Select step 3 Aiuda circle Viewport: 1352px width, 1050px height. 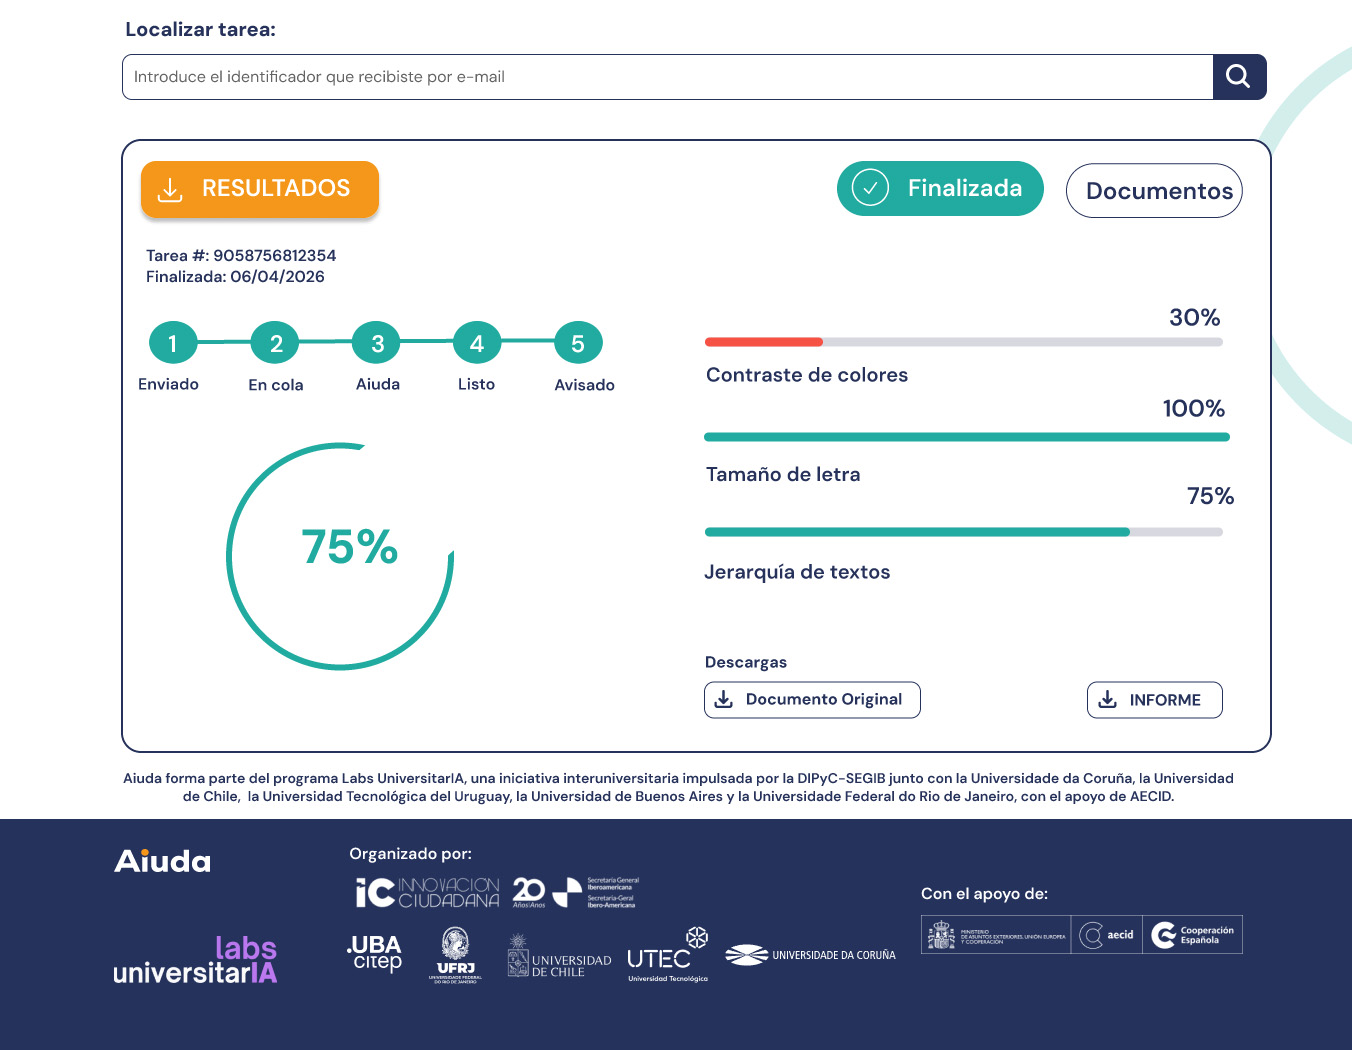pos(378,343)
